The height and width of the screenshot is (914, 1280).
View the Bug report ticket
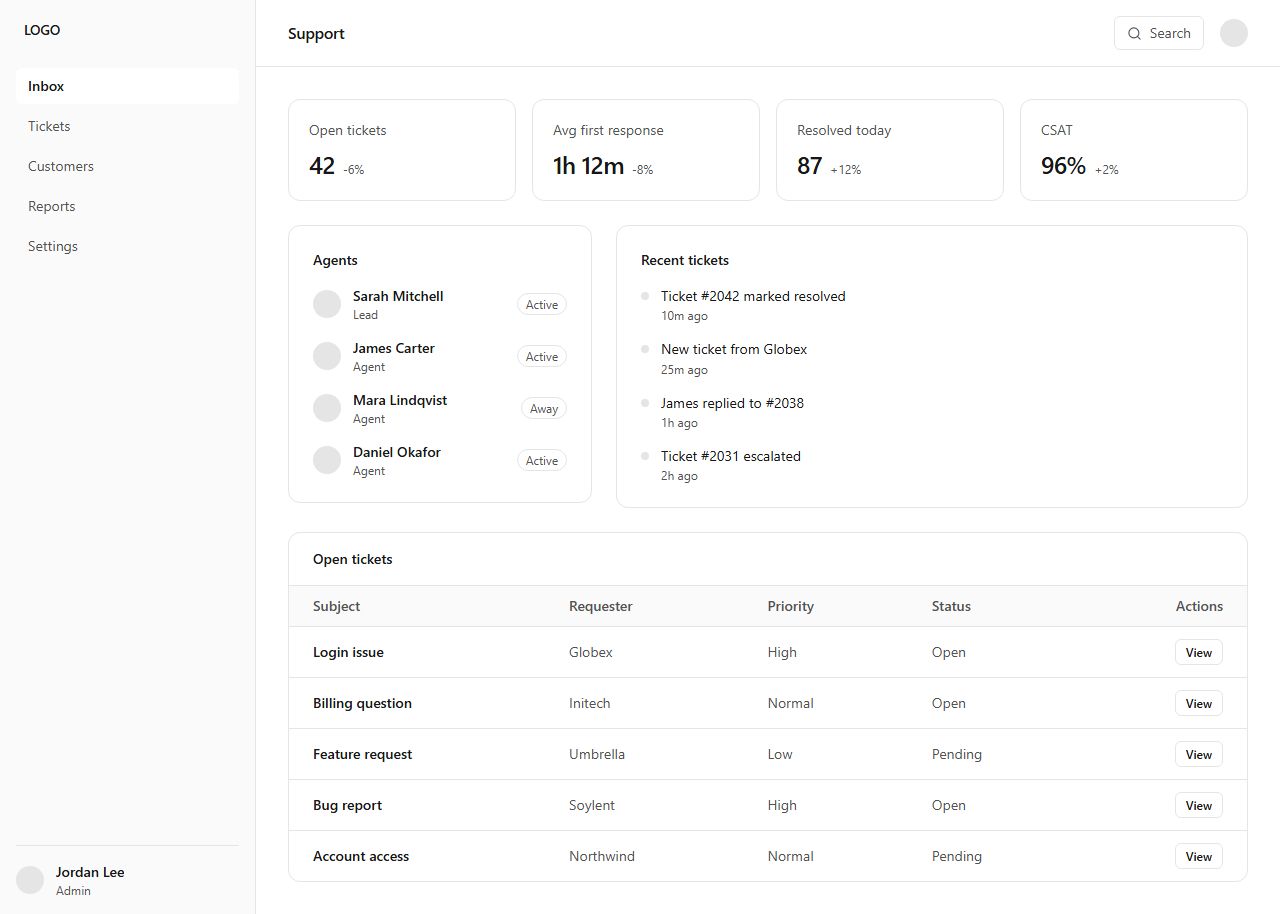1199,805
